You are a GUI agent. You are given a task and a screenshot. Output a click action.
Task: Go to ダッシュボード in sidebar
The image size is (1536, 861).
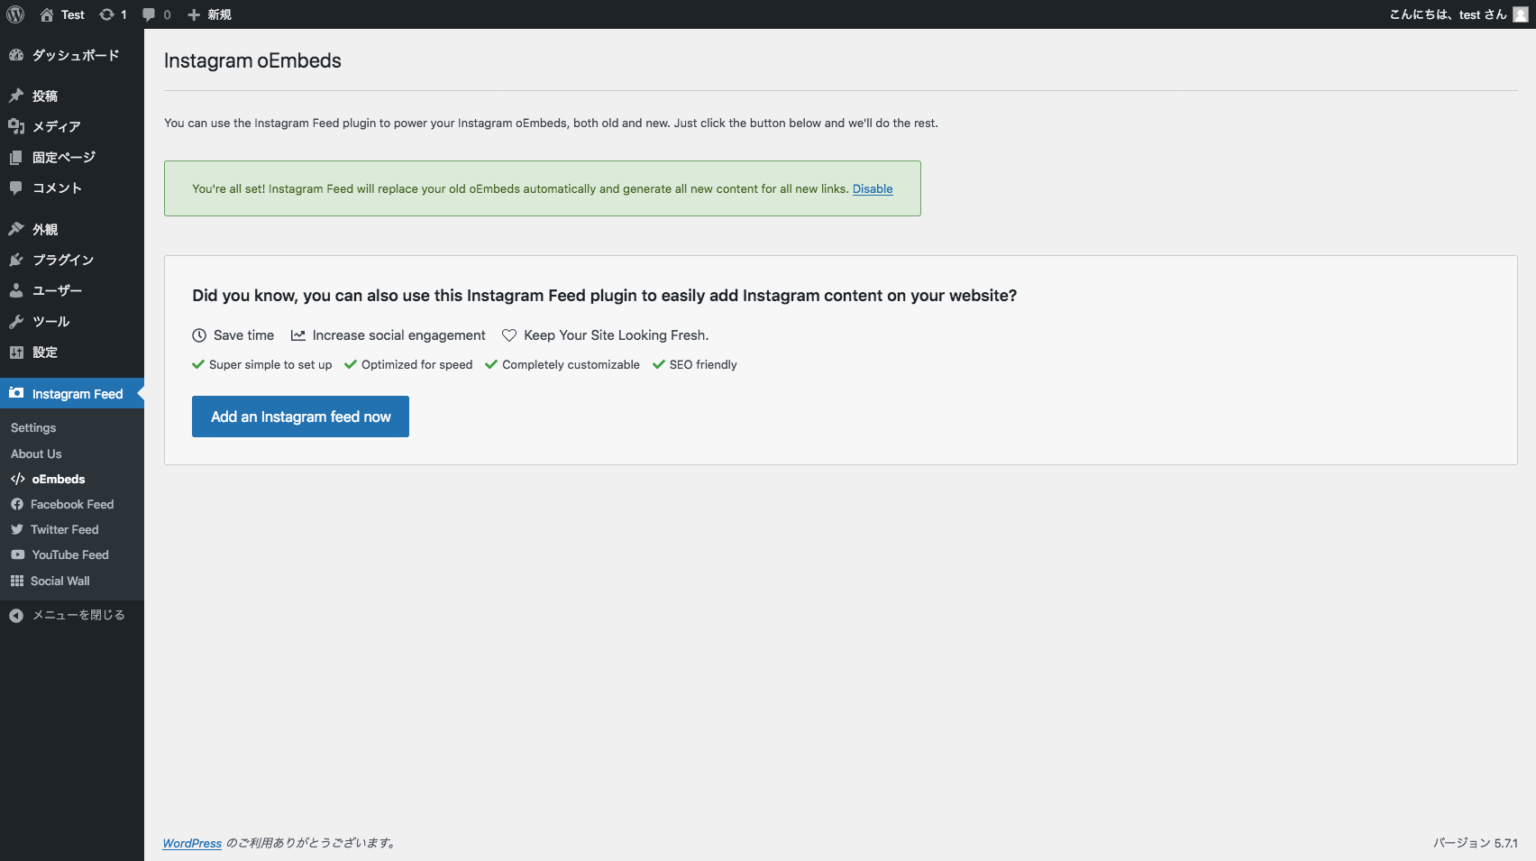75,55
